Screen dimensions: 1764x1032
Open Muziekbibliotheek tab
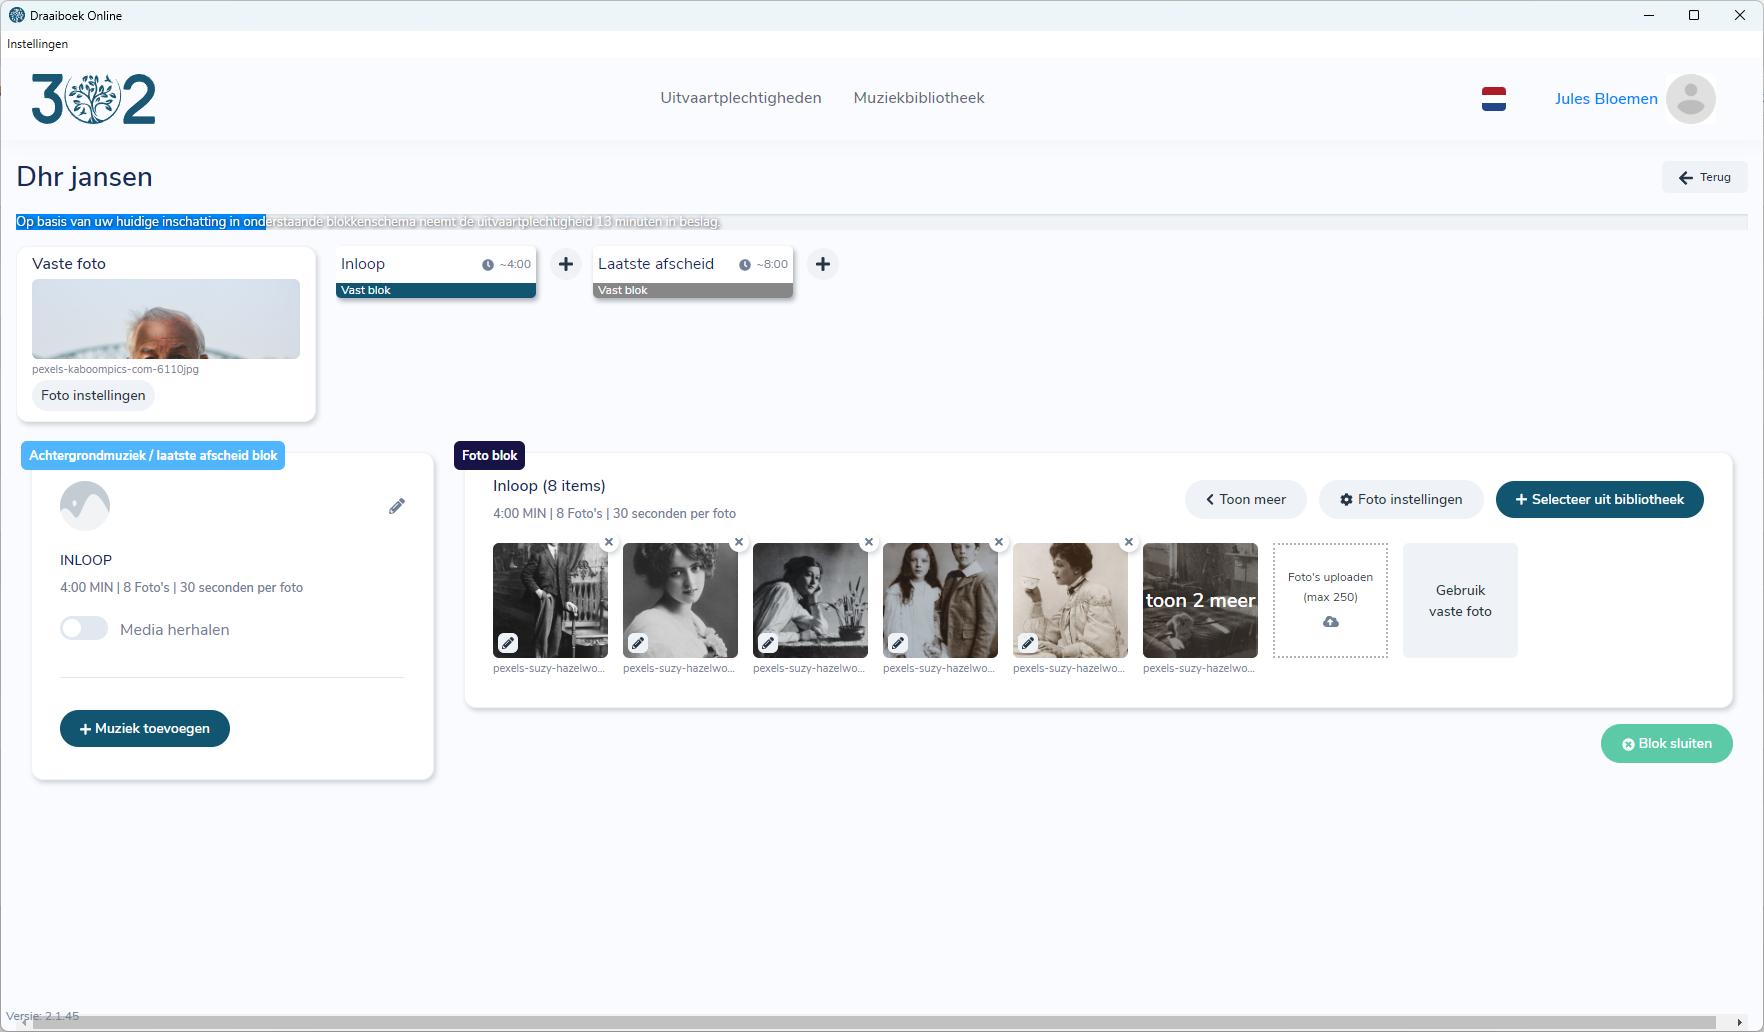coord(919,98)
